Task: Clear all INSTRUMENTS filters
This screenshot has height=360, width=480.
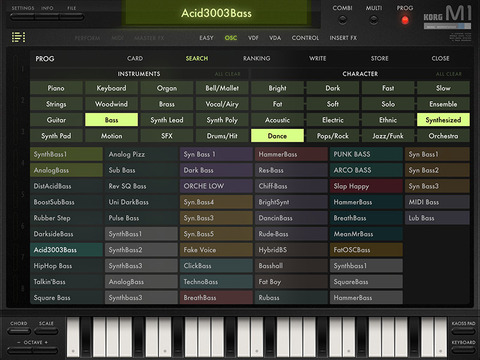Action: 227,74
